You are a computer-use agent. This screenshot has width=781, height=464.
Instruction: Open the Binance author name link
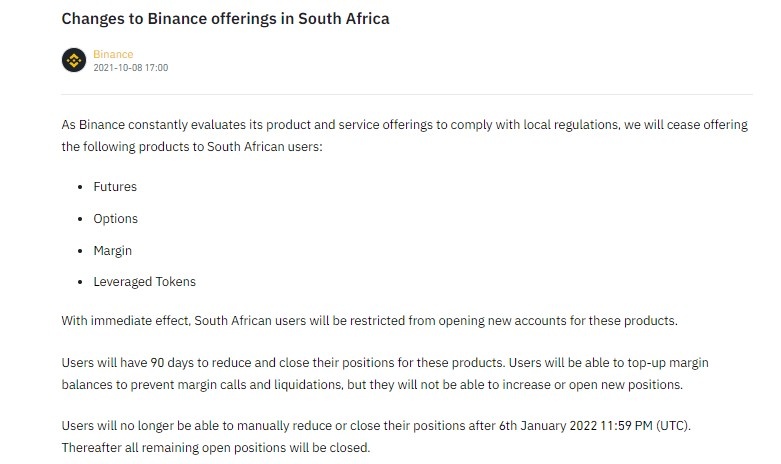tap(113, 54)
